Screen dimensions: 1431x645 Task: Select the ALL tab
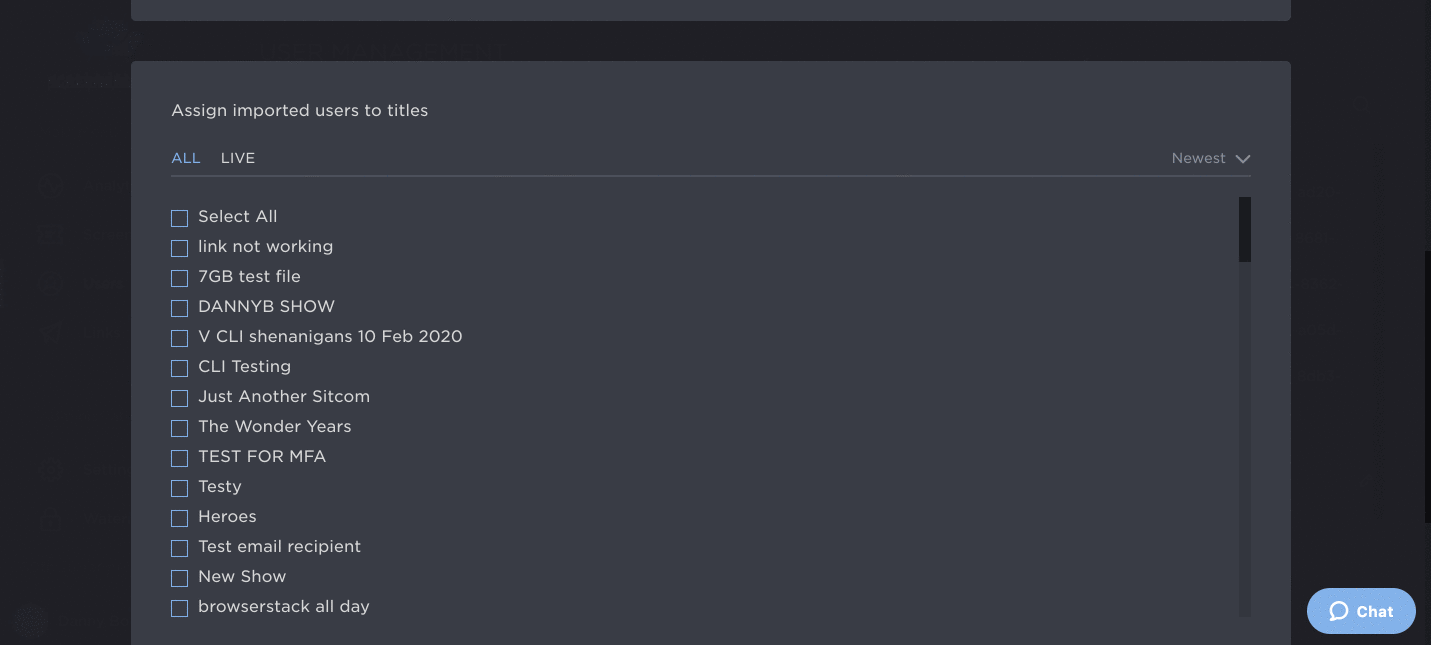tap(186, 158)
